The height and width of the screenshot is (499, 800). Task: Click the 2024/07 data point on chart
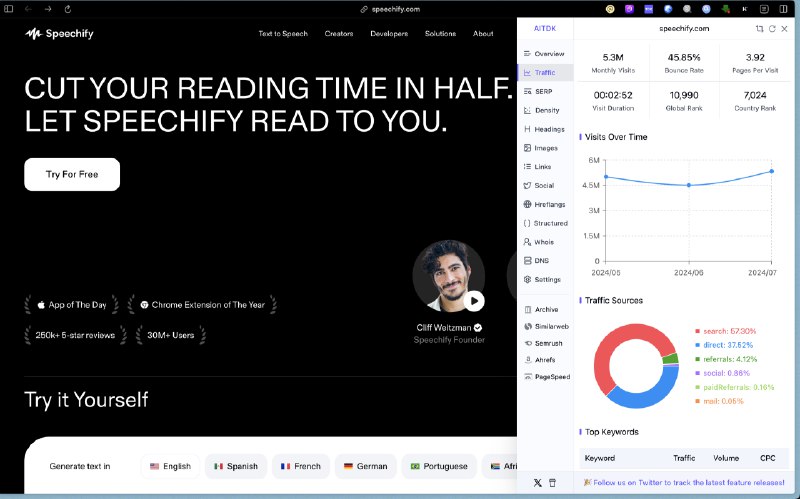[771, 171]
